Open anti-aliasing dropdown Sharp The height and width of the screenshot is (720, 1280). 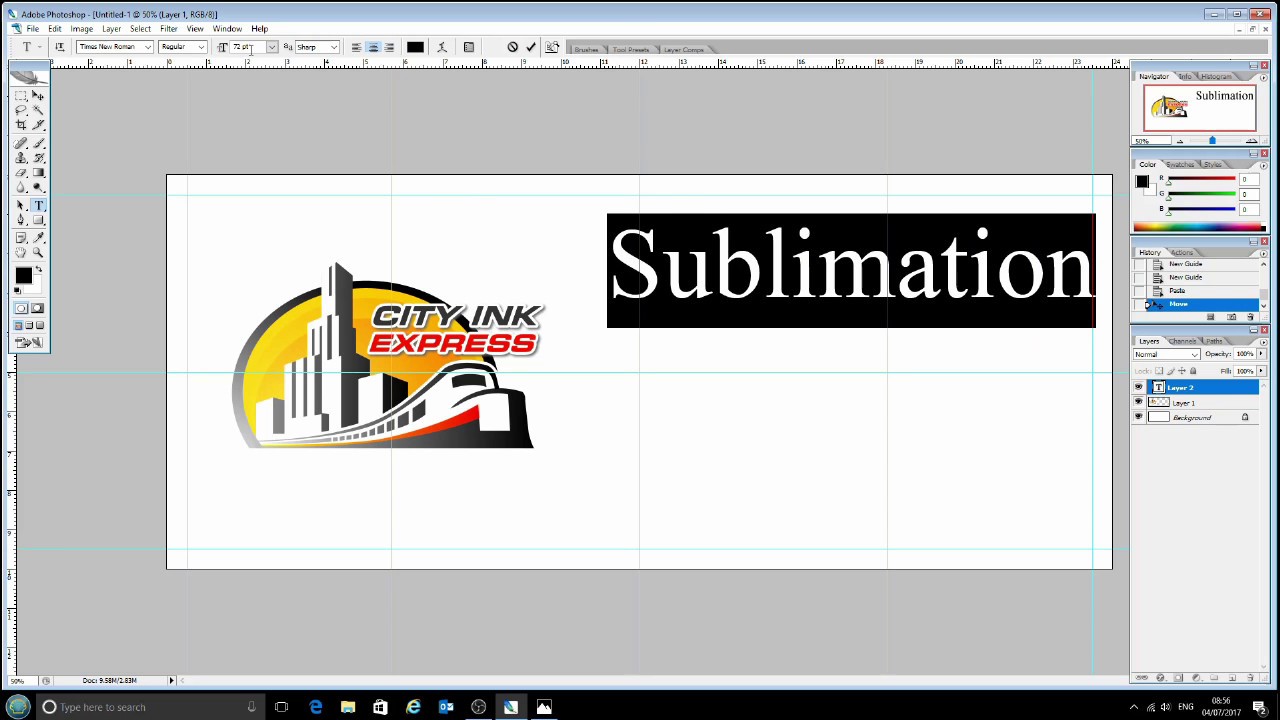tap(317, 47)
